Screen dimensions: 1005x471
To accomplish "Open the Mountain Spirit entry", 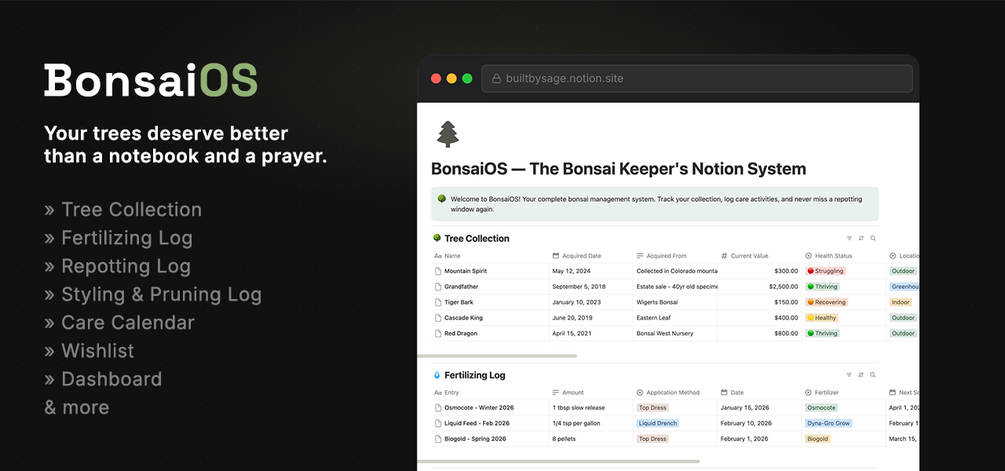I will (x=465, y=271).
